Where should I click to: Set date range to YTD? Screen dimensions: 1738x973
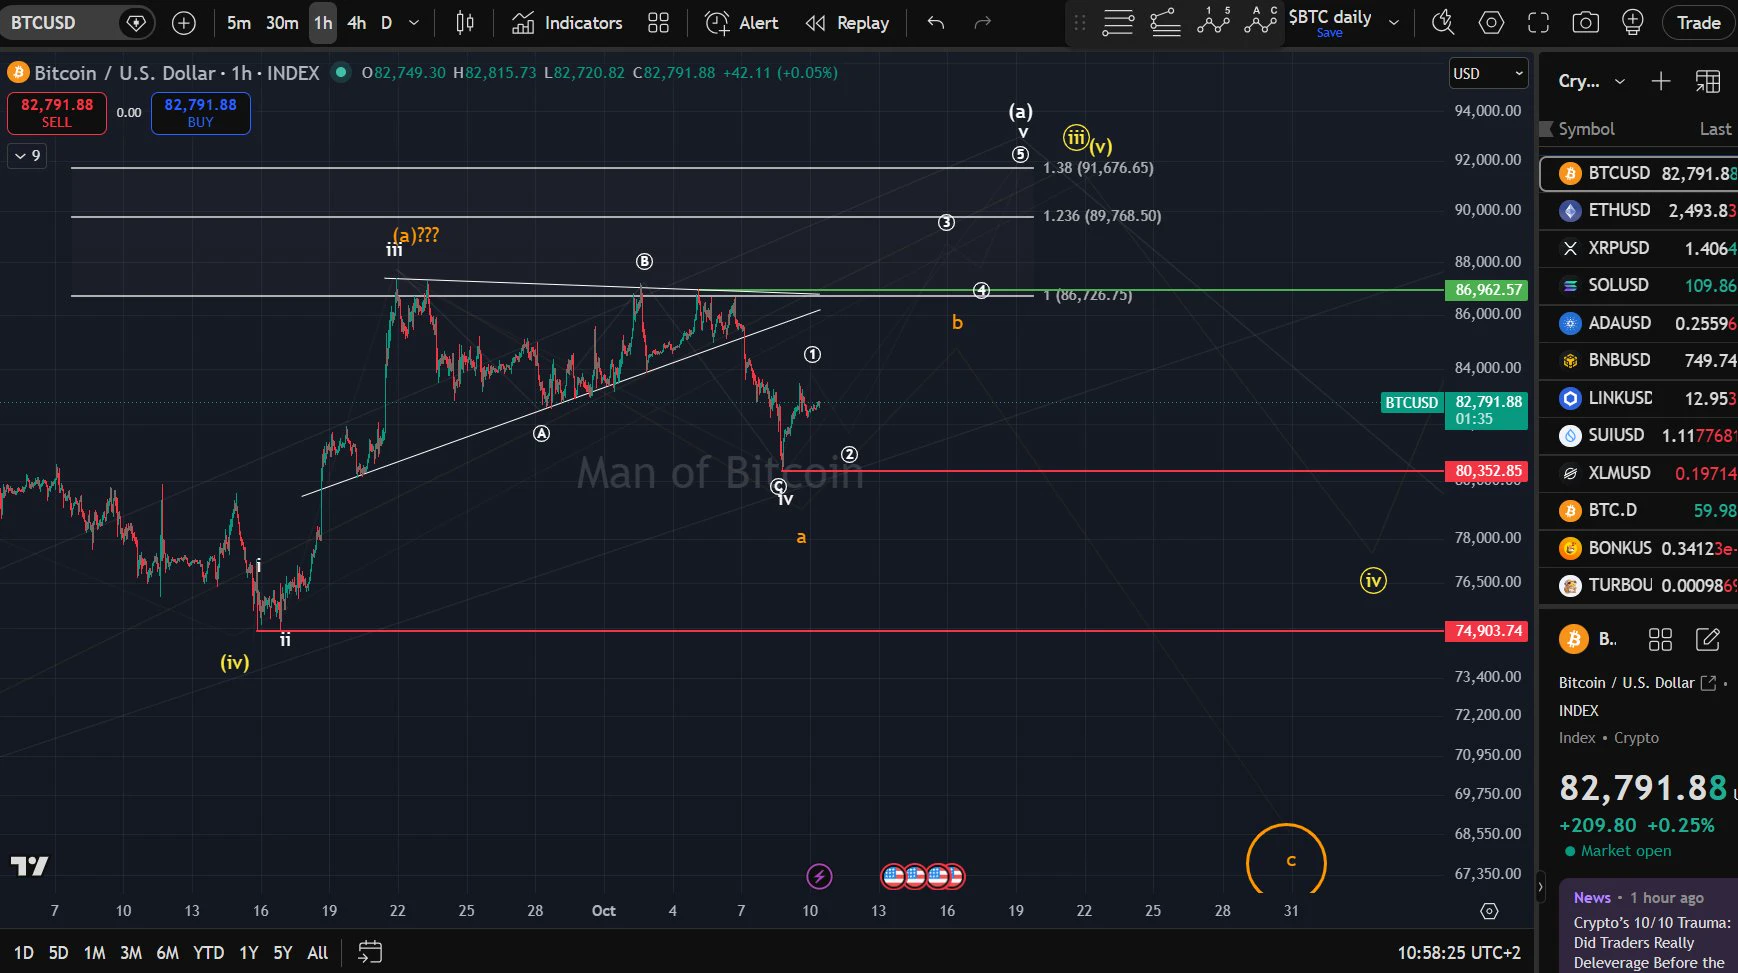[x=208, y=953]
